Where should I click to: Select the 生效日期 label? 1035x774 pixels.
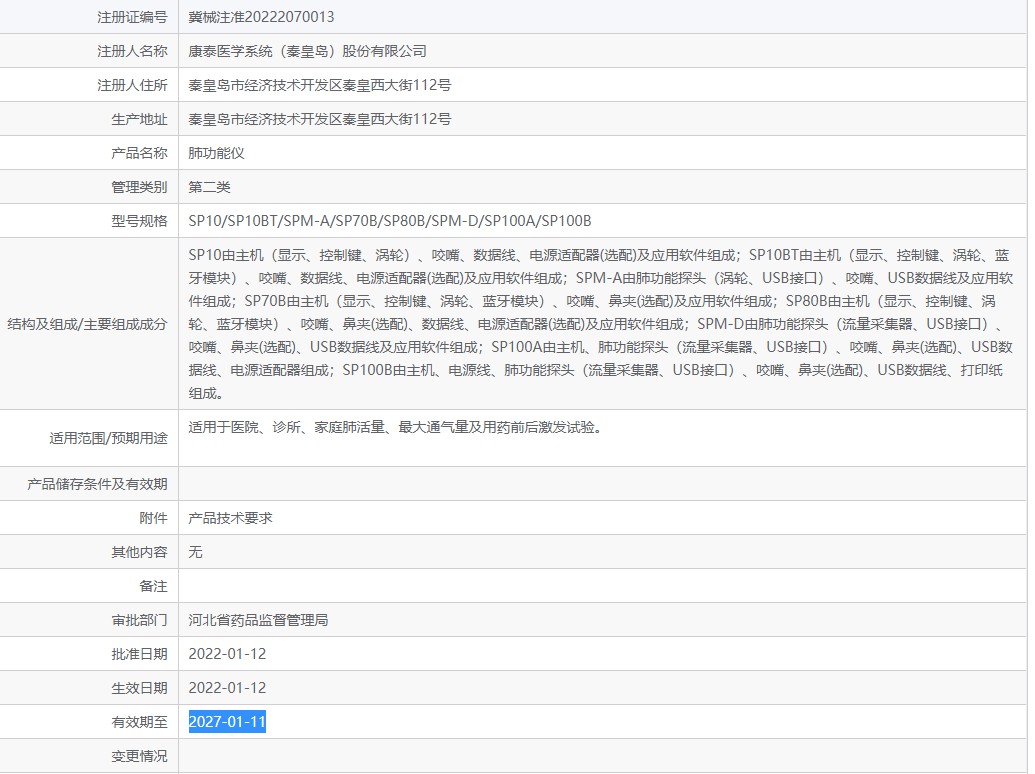click(x=139, y=688)
